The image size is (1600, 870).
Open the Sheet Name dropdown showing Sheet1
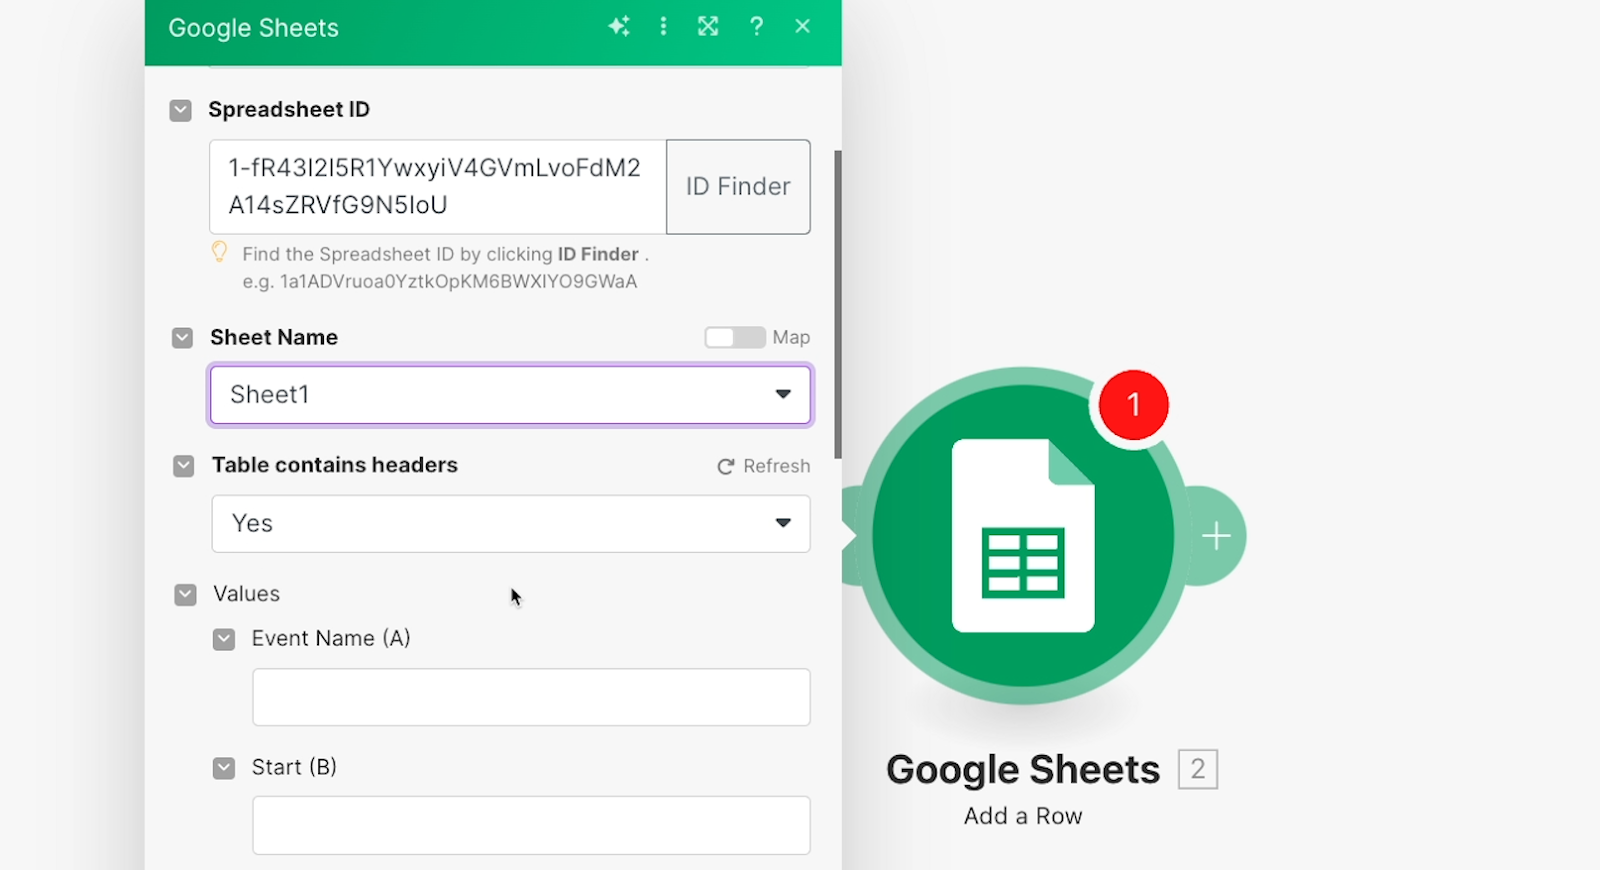click(511, 395)
